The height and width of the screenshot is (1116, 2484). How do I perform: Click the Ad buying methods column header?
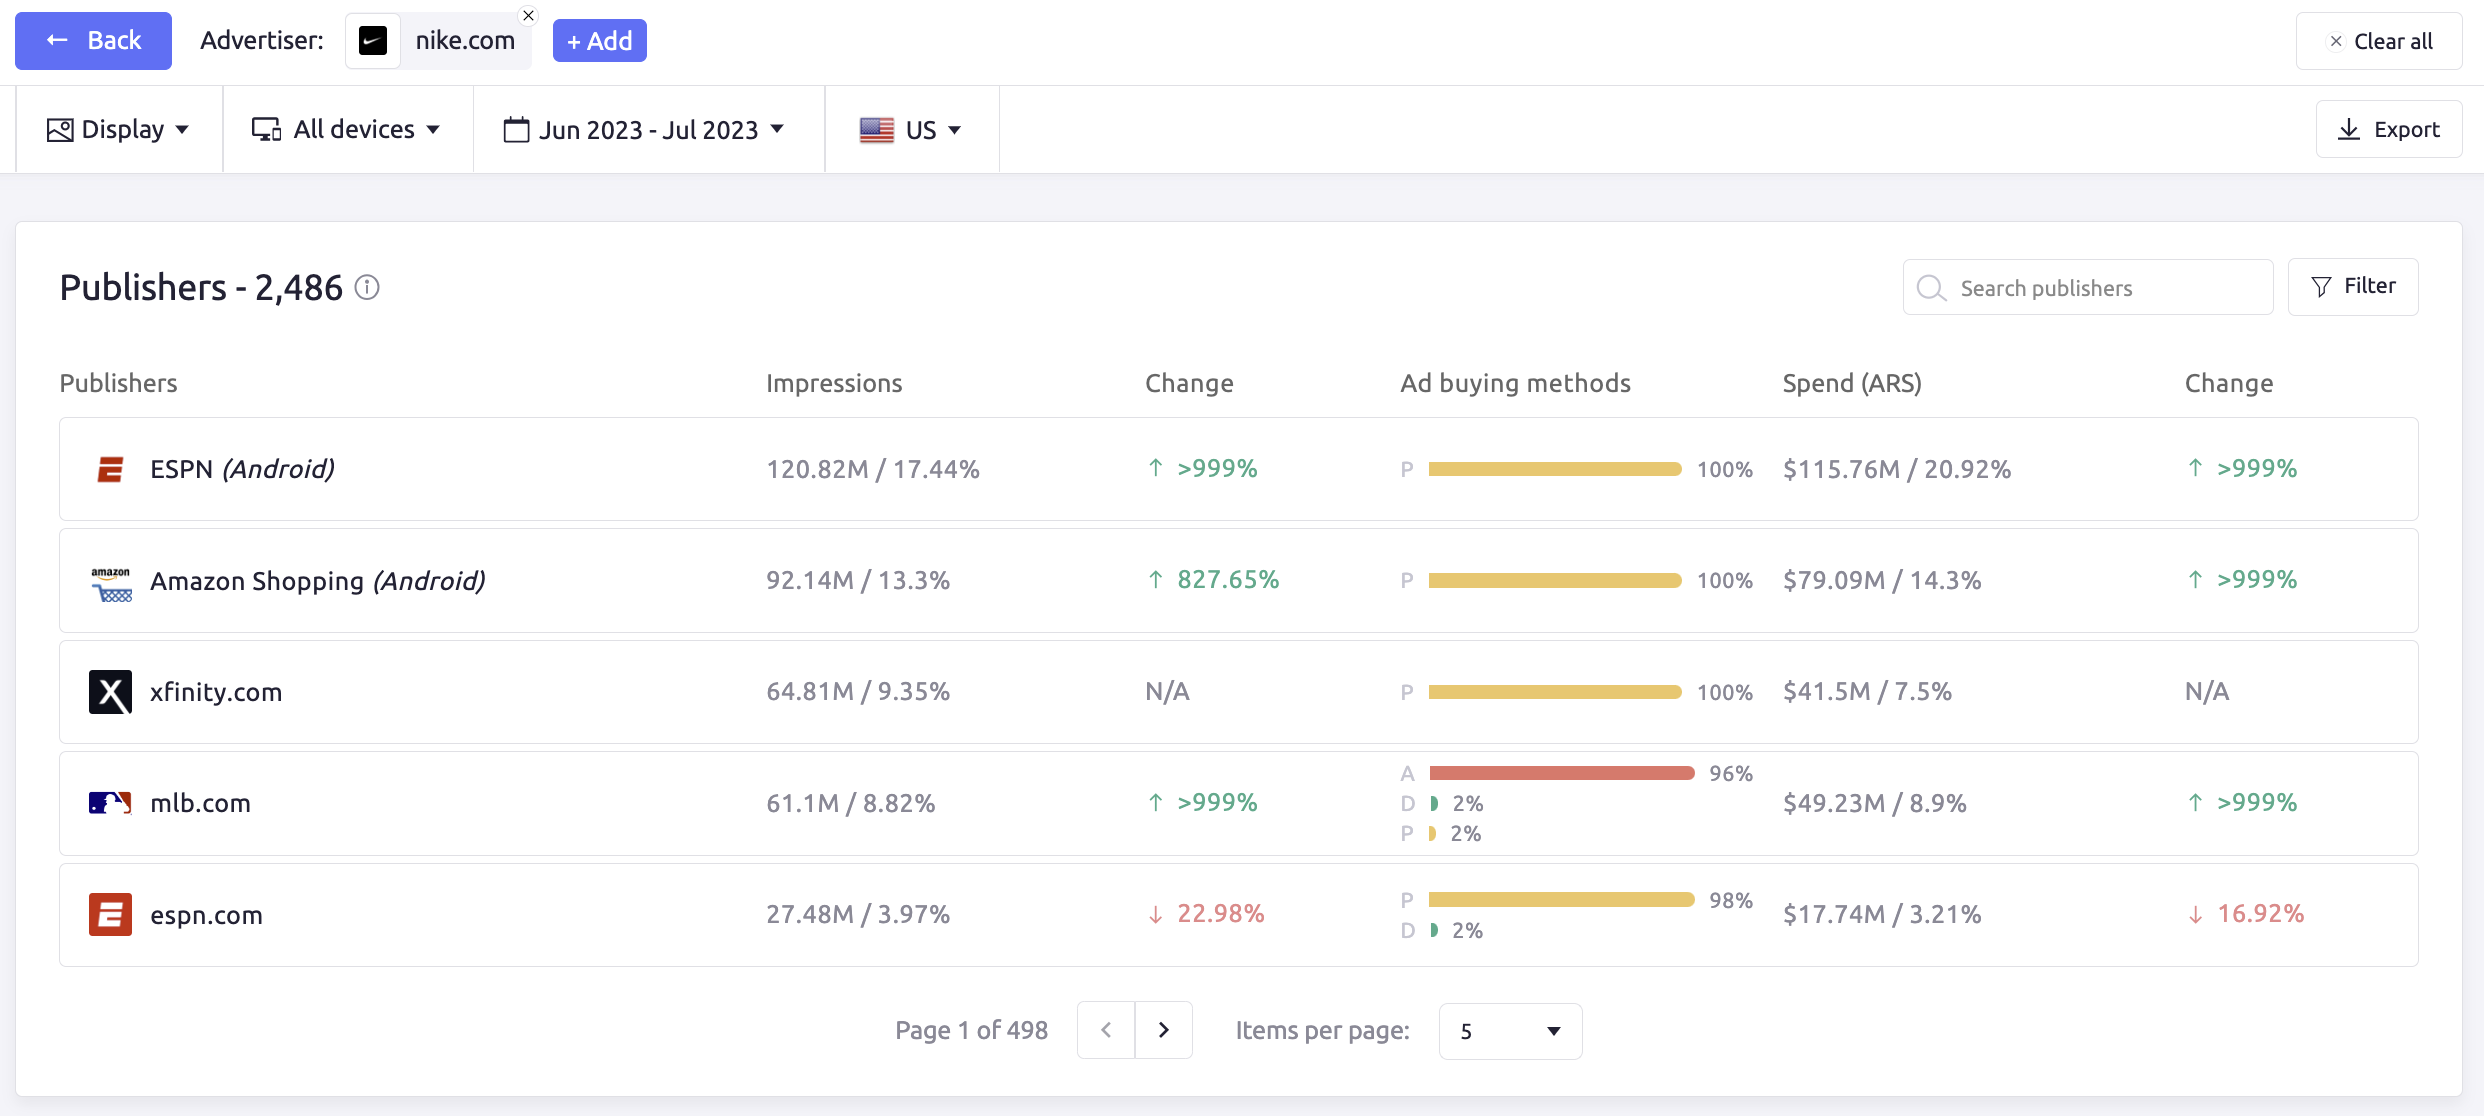click(x=1515, y=383)
